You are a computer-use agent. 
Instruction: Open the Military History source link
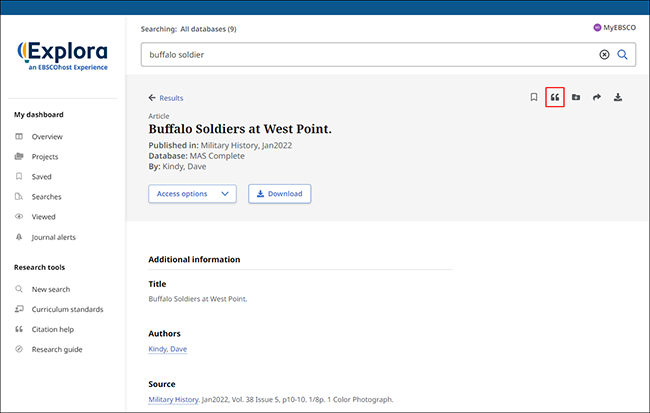[173, 399]
